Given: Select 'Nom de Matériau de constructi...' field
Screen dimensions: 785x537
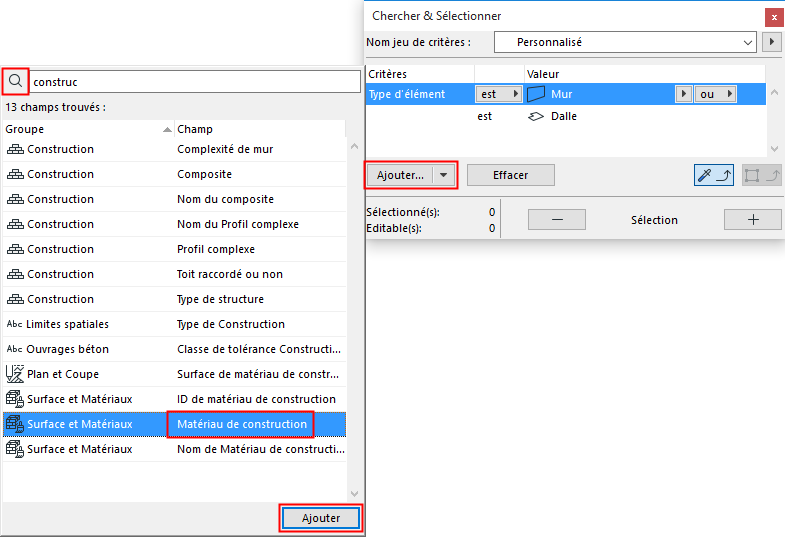Looking at the screenshot, I should (174, 449).
